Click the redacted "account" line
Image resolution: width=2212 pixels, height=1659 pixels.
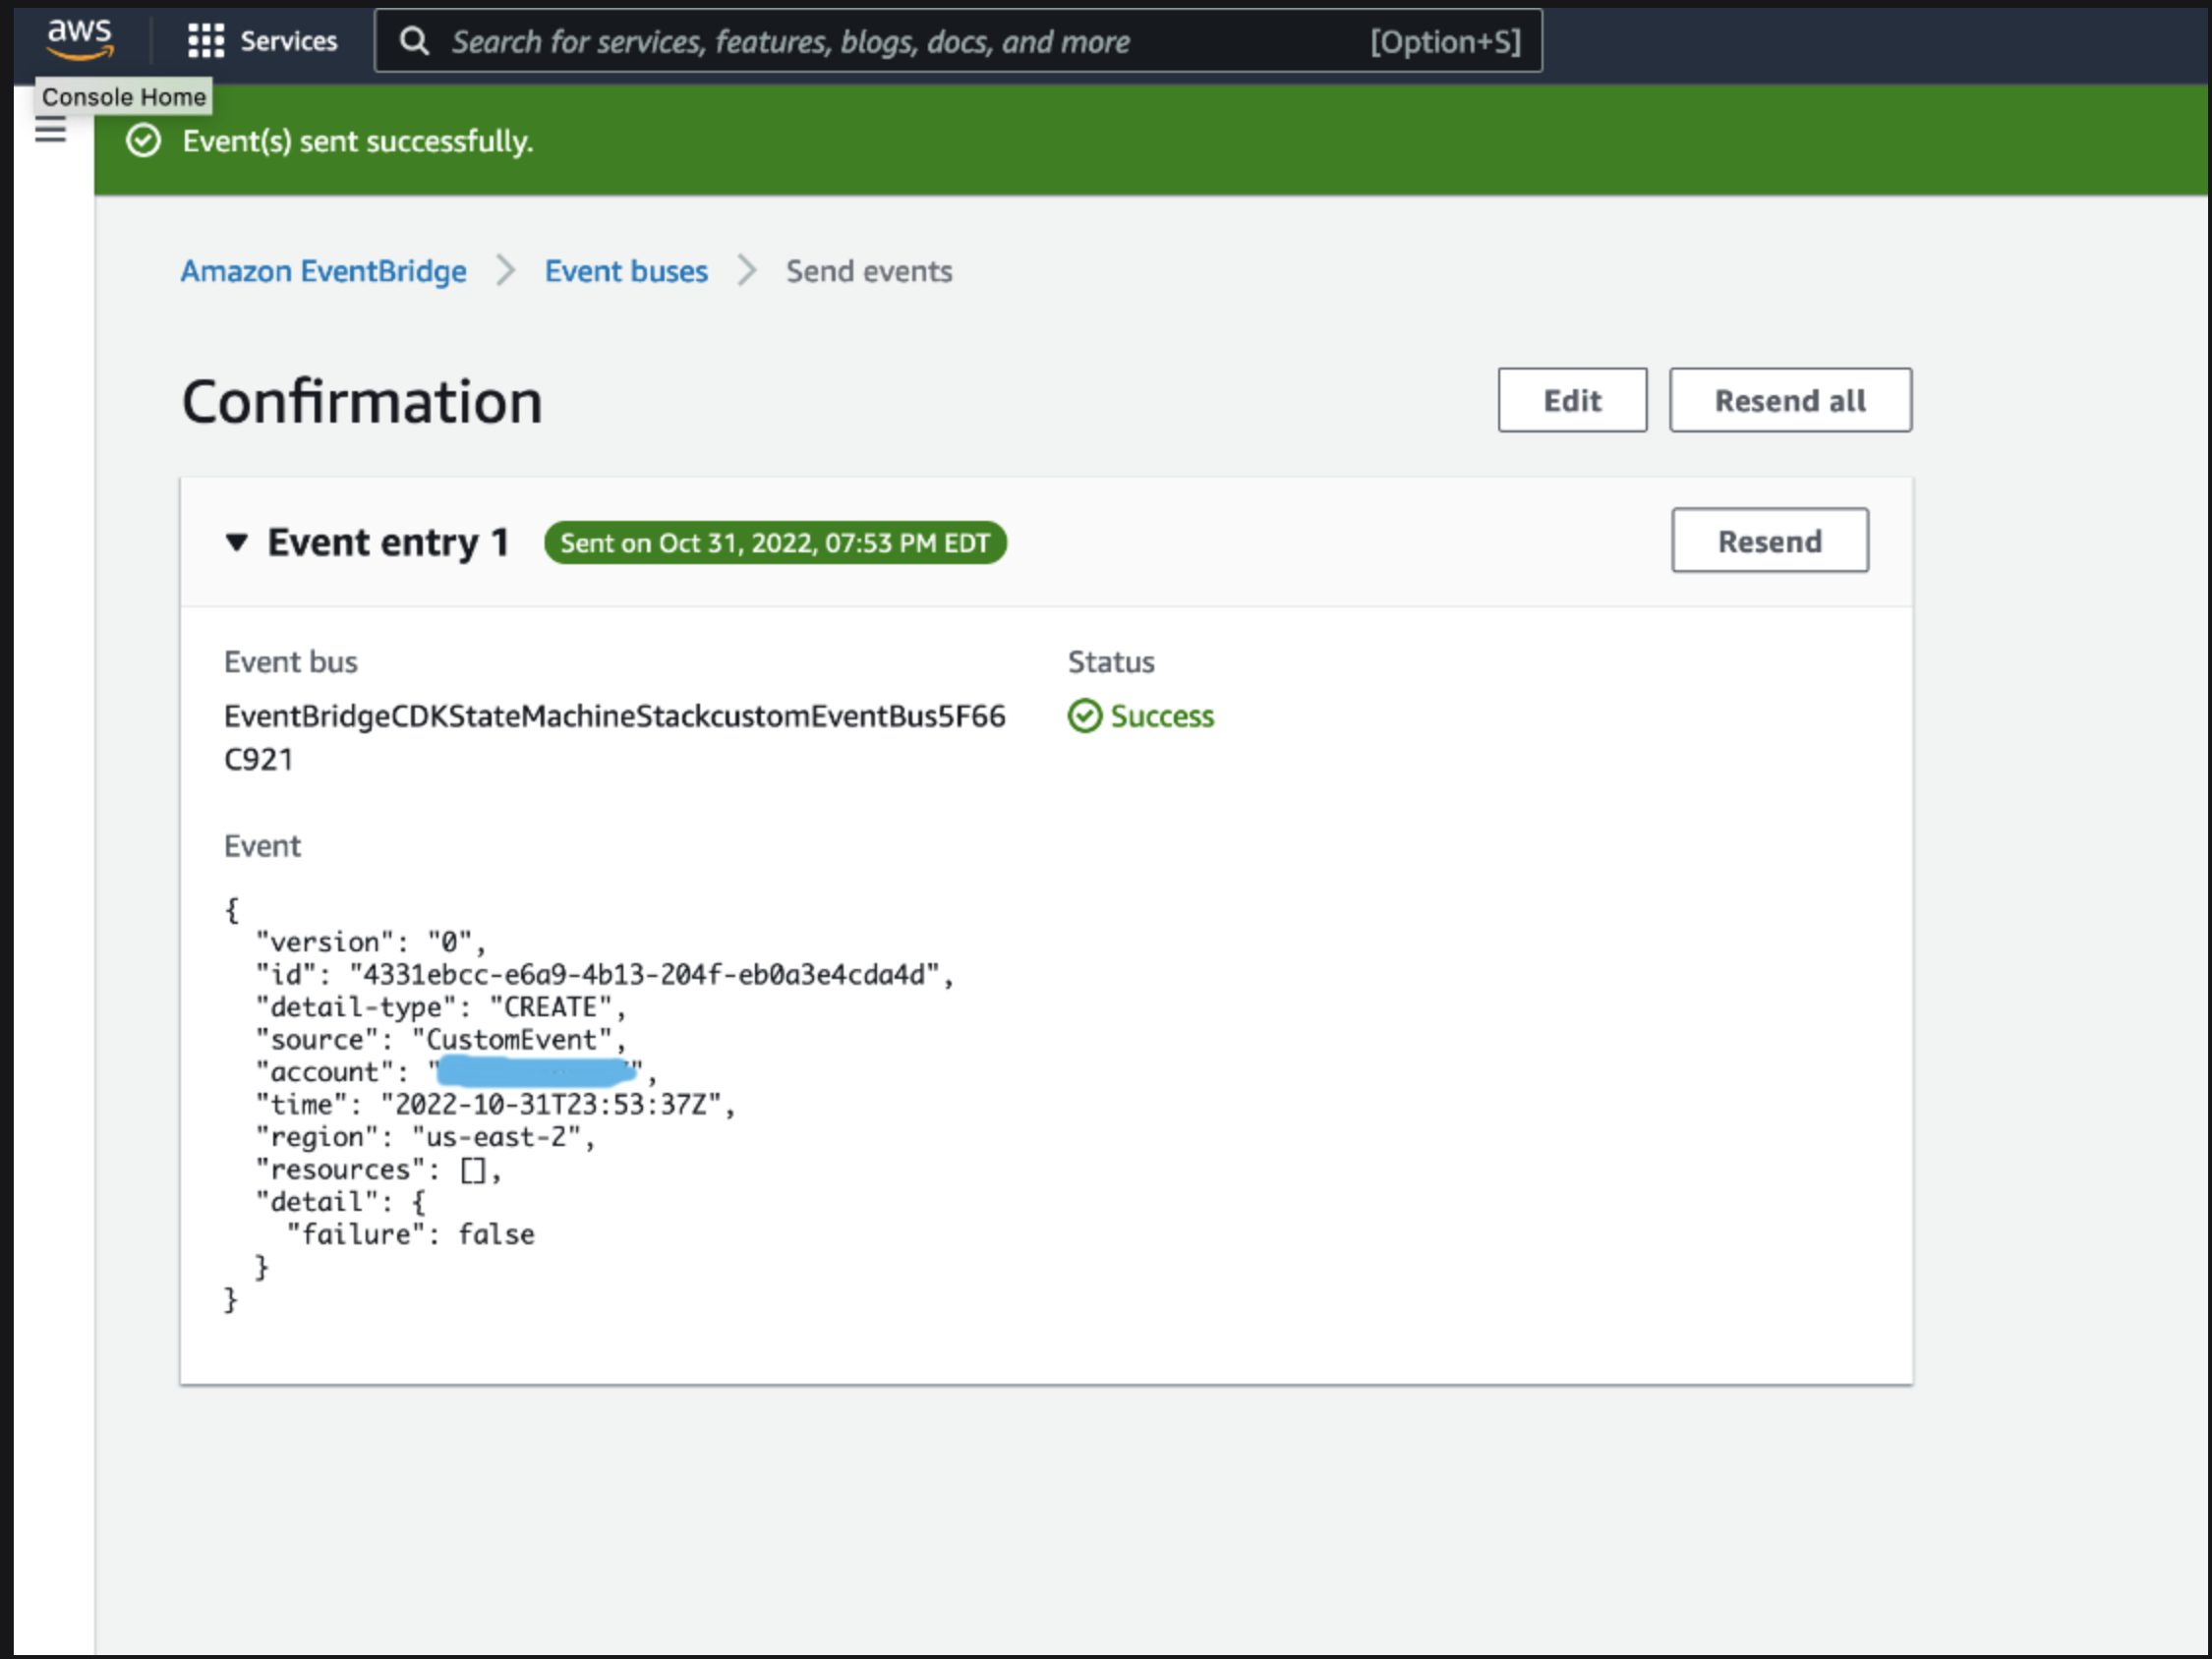click(x=456, y=1071)
